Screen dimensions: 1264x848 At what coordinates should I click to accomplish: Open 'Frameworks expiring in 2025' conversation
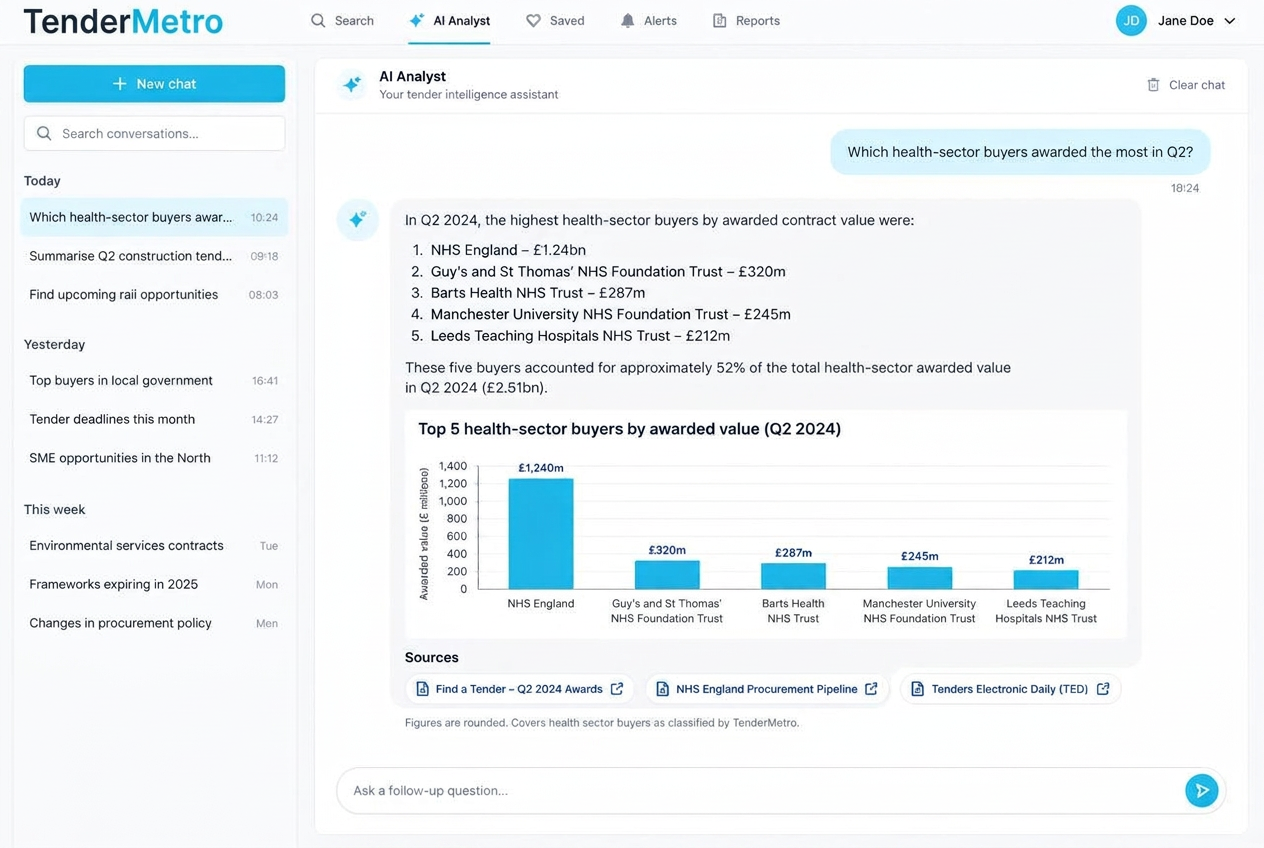154,585
